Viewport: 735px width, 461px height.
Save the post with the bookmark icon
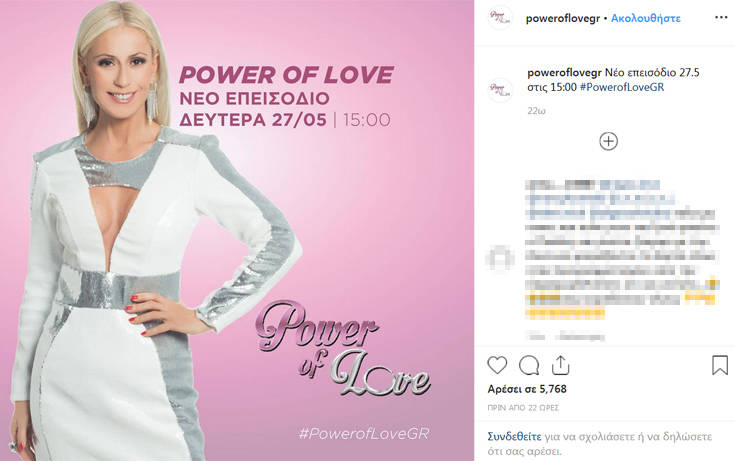720,365
